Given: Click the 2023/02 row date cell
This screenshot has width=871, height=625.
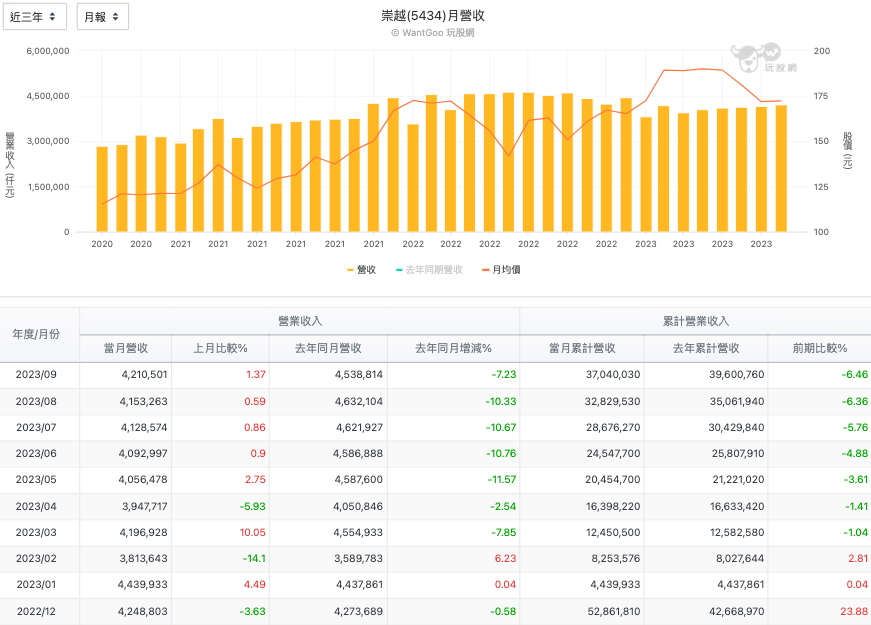Looking at the screenshot, I should pyautogui.click(x=38, y=558).
